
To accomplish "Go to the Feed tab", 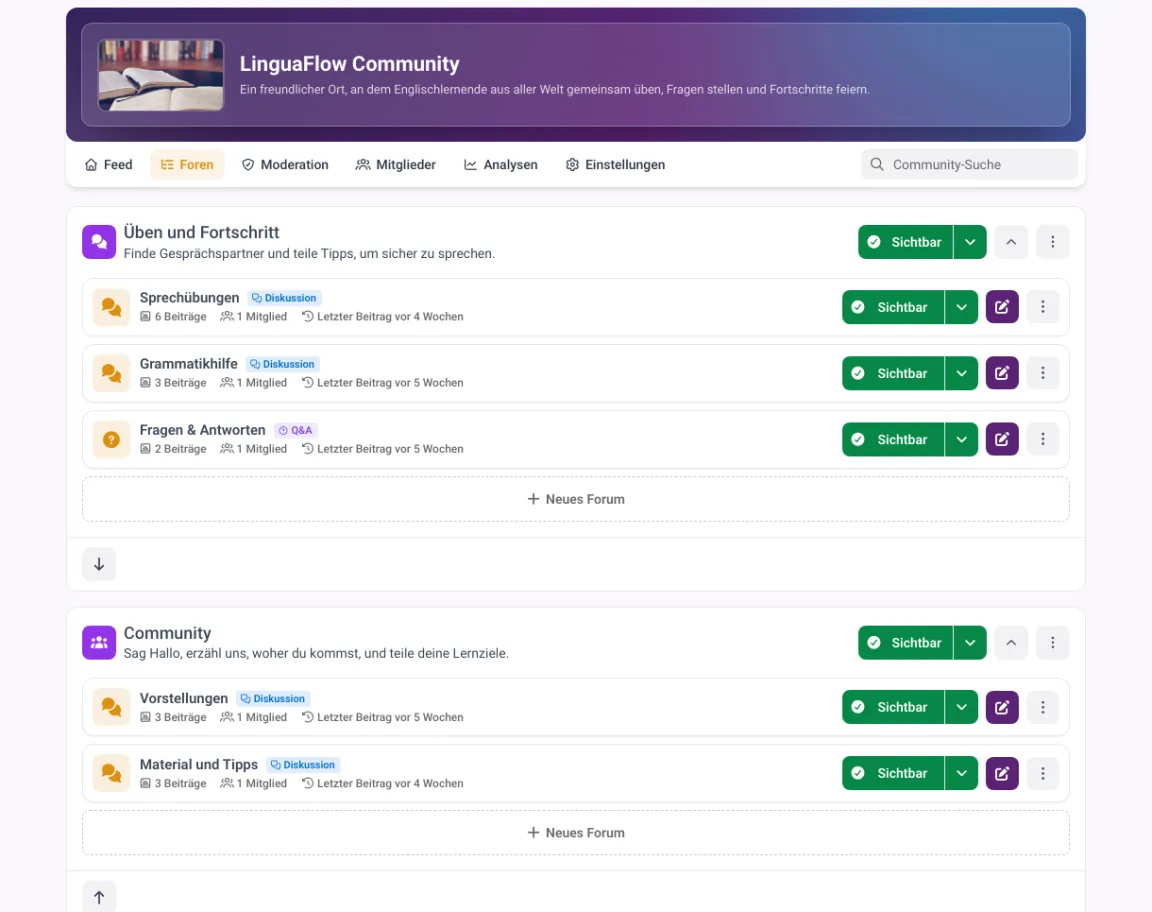I will (x=109, y=165).
